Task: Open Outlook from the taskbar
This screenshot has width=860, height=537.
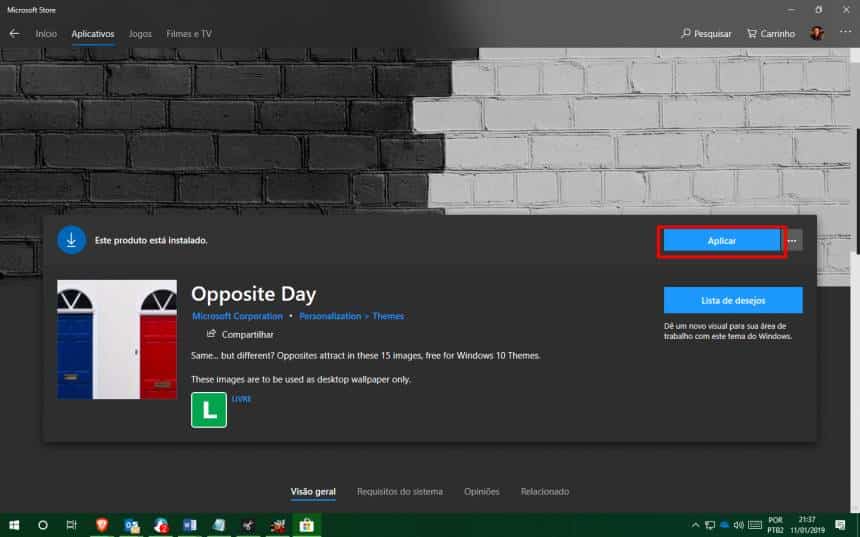Action: pyautogui.click(x=132, y=525)
